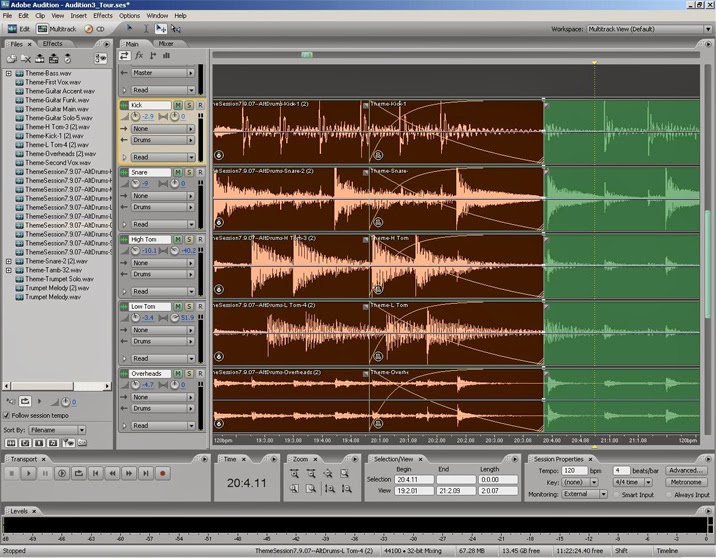
Task: Select the Time Selection tool in toolbar
Action: click(146, 29)
